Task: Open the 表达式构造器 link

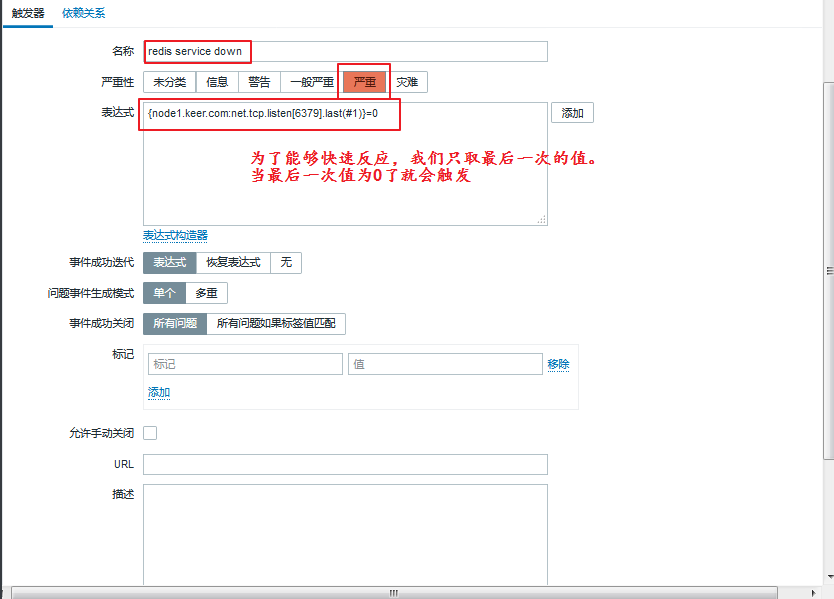Action: (x=175, y=235)
